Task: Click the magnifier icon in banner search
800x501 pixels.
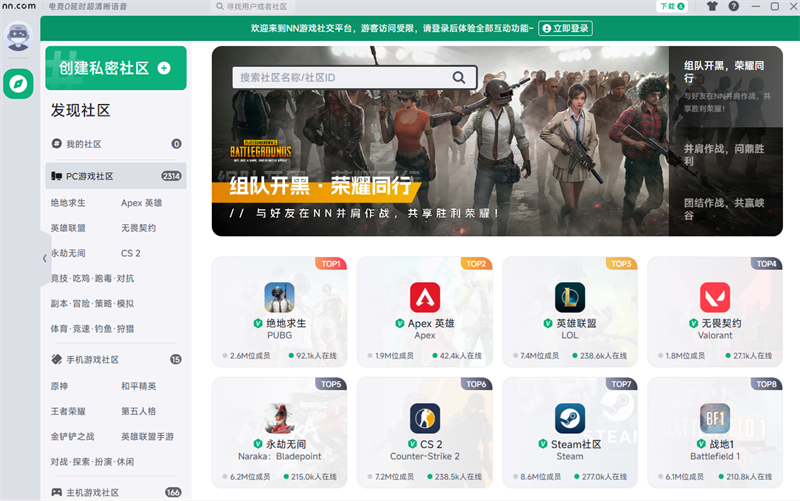Action: (459, 78)
